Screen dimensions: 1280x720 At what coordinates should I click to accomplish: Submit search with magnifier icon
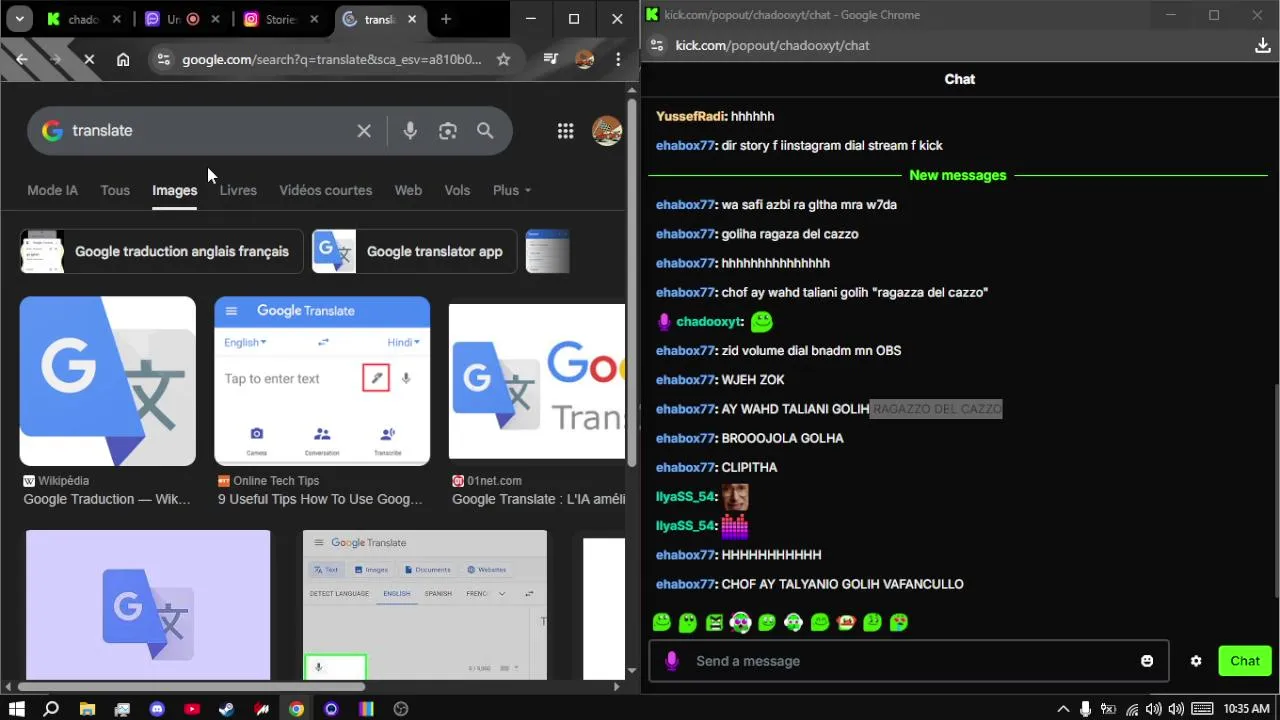click(485, 131)
